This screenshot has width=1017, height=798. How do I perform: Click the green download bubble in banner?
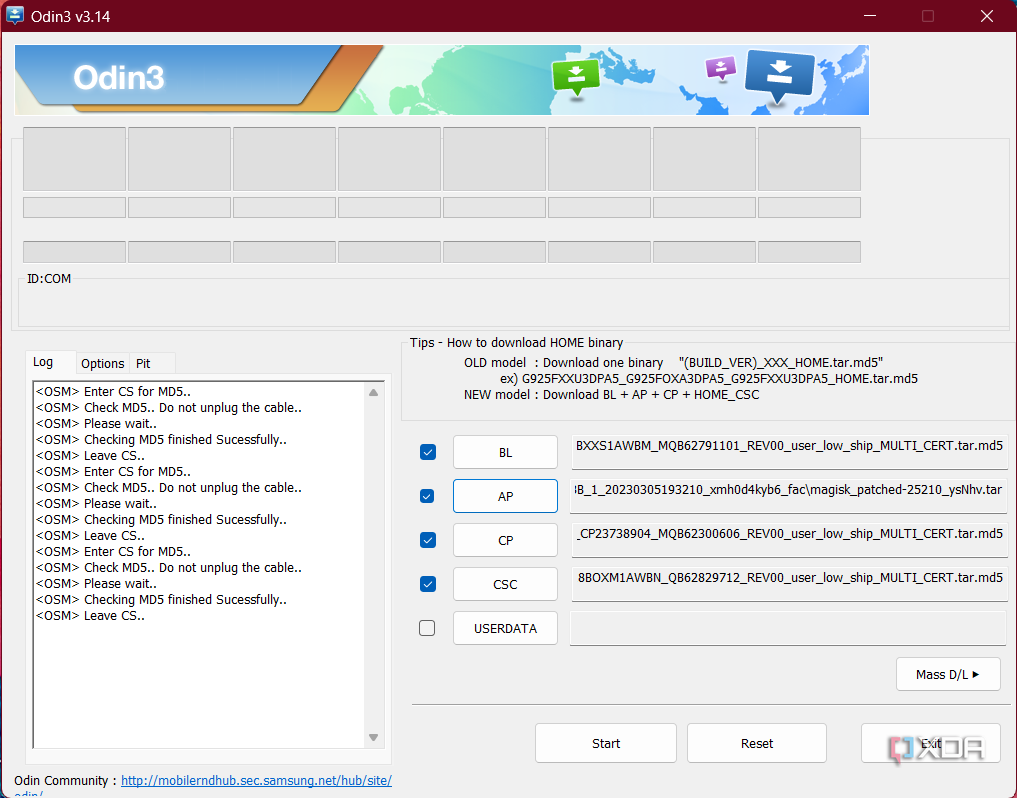pos(576,78)
